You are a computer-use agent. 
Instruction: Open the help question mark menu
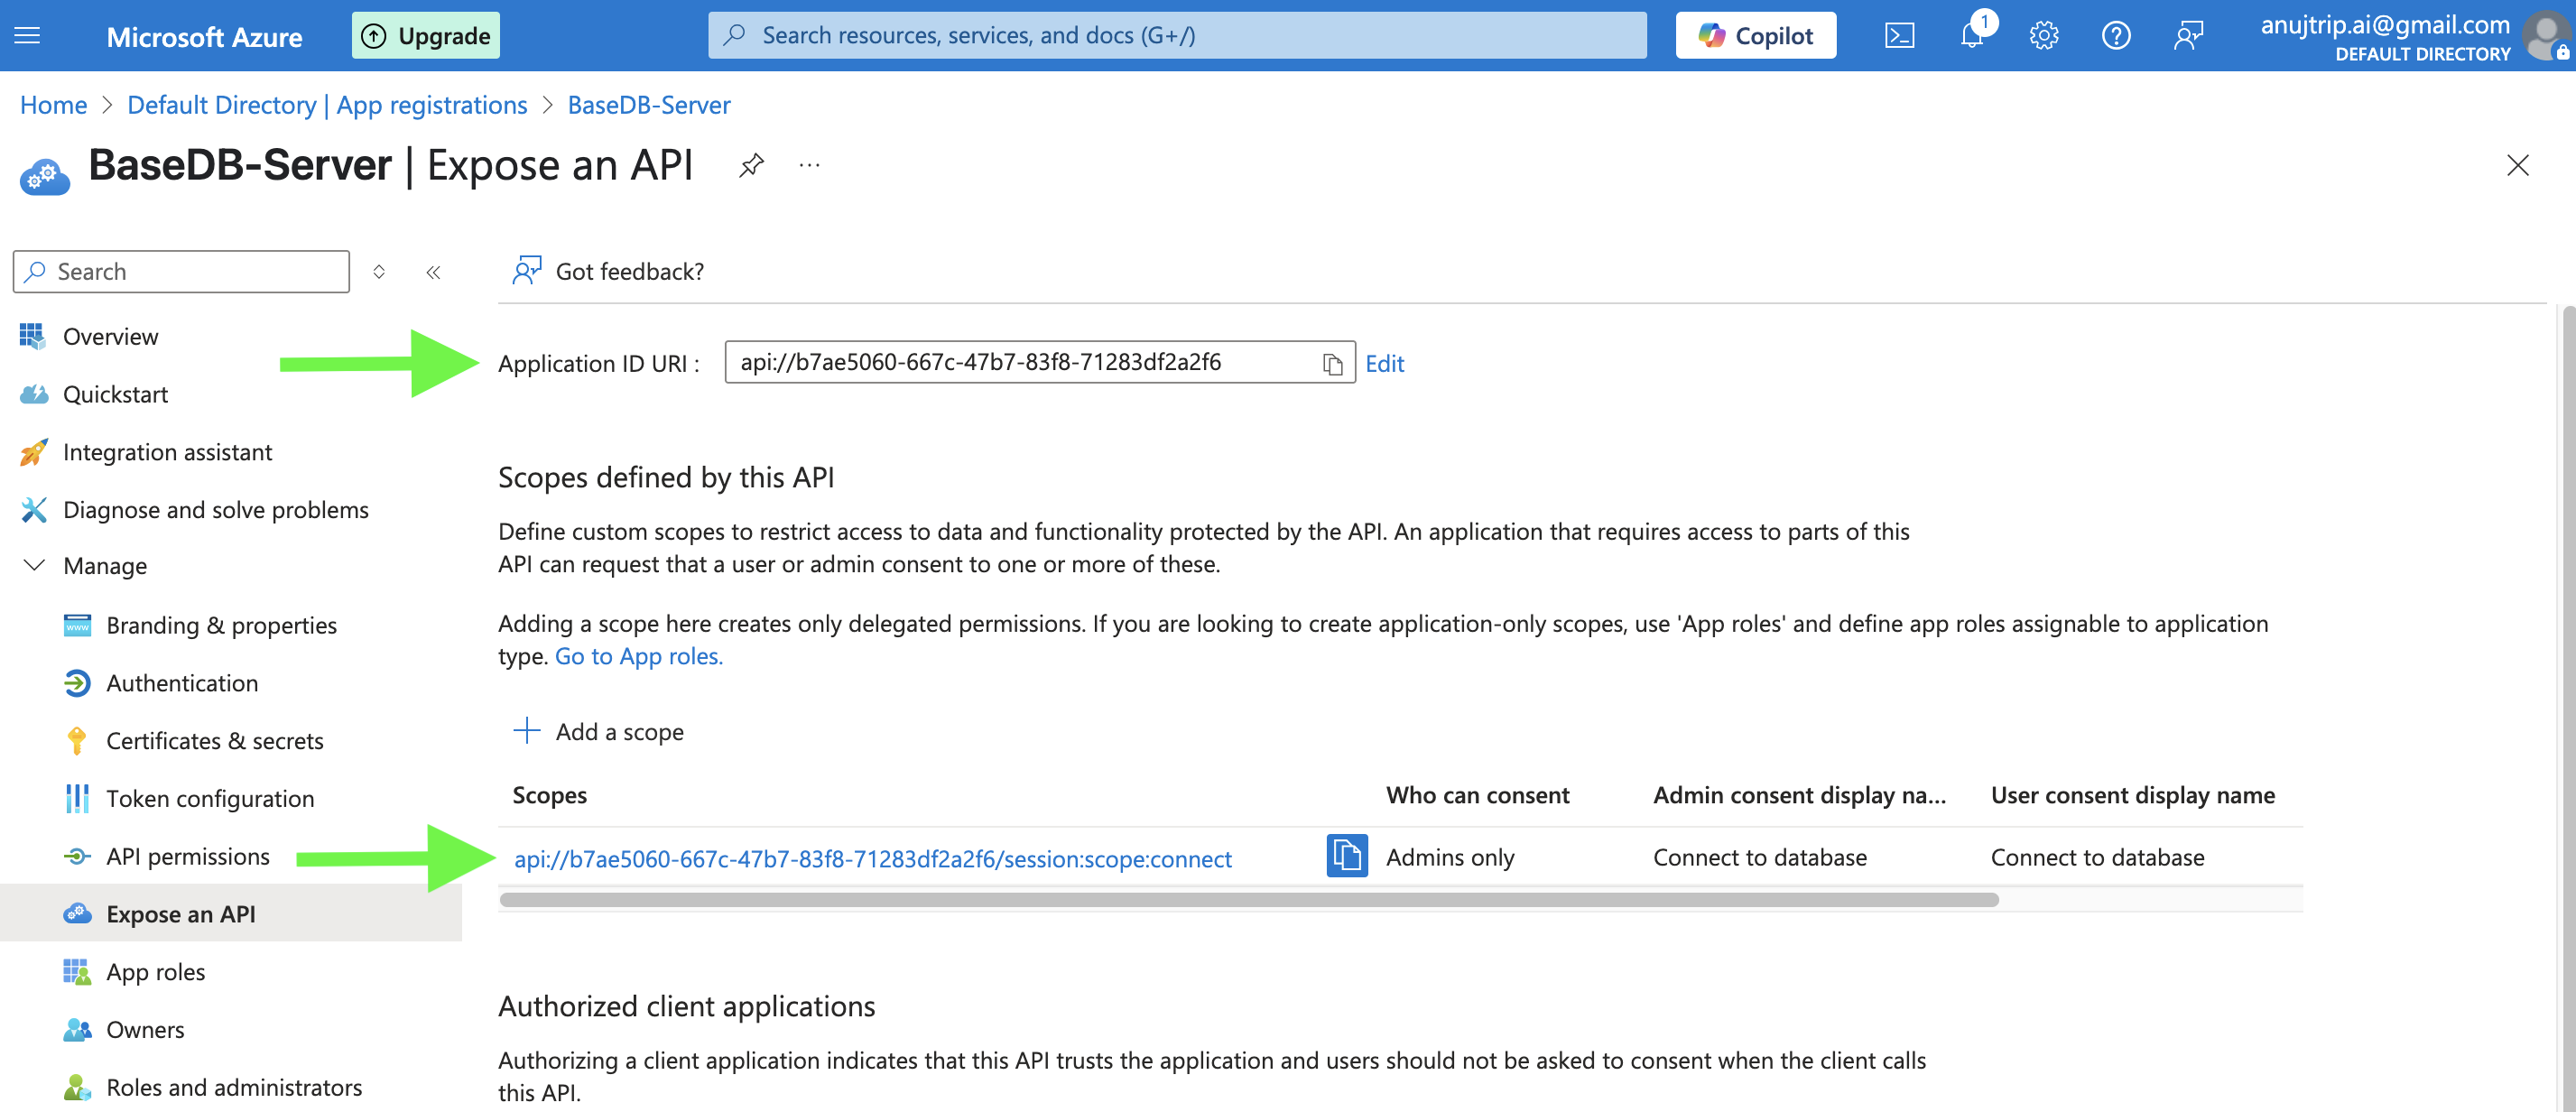point(2116,36)
